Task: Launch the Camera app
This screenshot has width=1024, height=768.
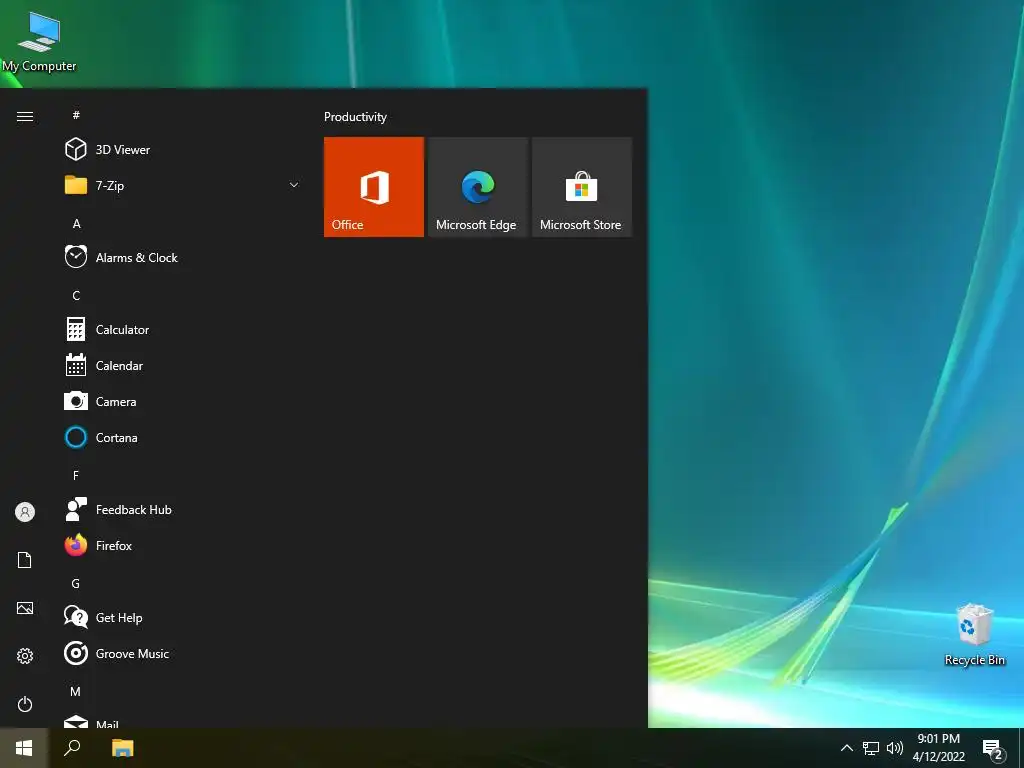Action: (182, 402)
